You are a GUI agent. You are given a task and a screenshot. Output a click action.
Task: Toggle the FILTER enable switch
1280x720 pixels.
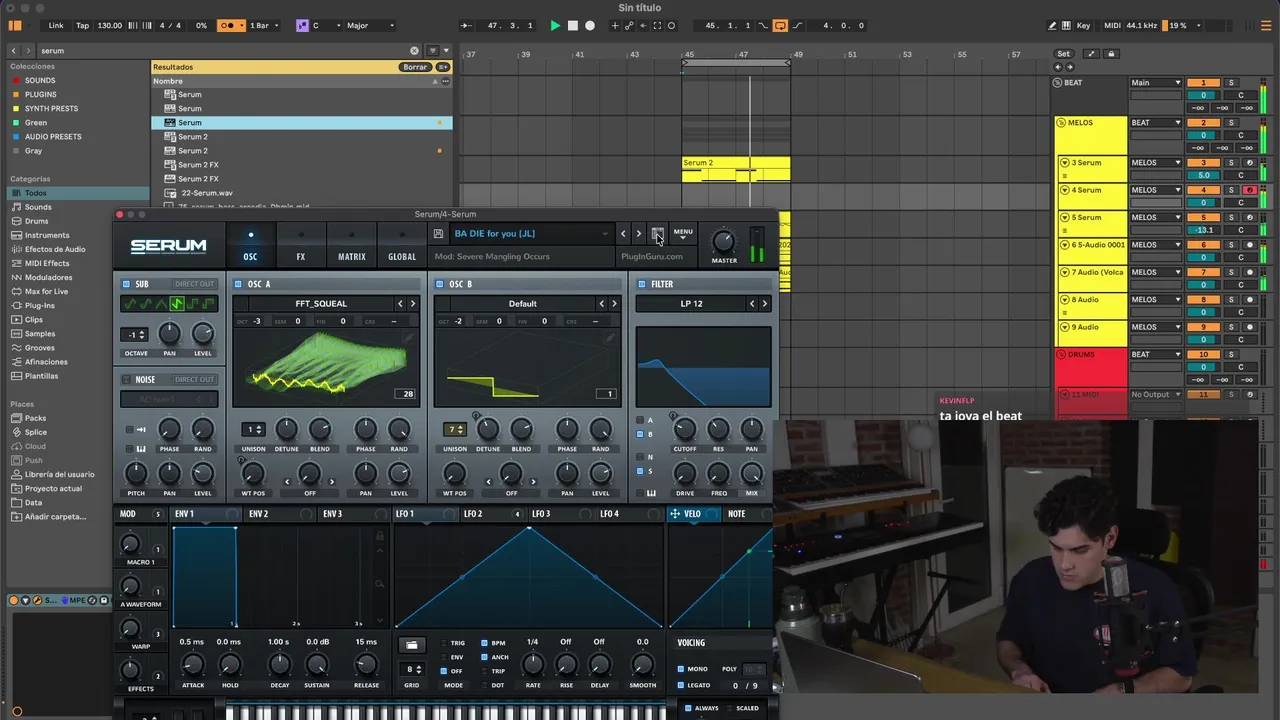[642, 284]
